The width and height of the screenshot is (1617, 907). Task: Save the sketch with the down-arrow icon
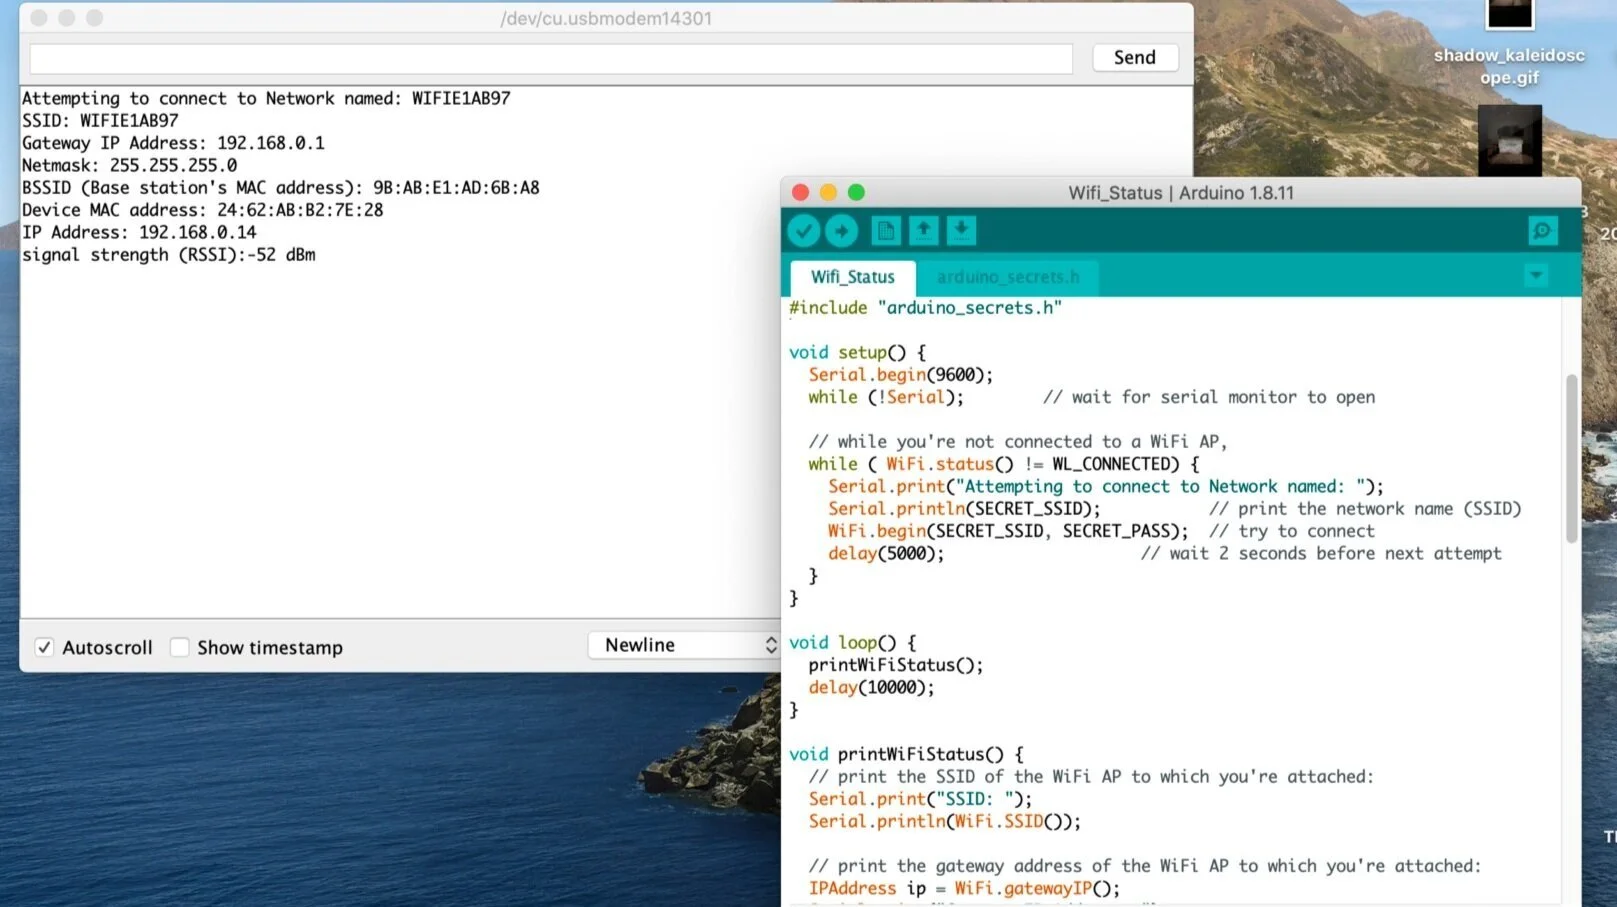click(961, 231)
